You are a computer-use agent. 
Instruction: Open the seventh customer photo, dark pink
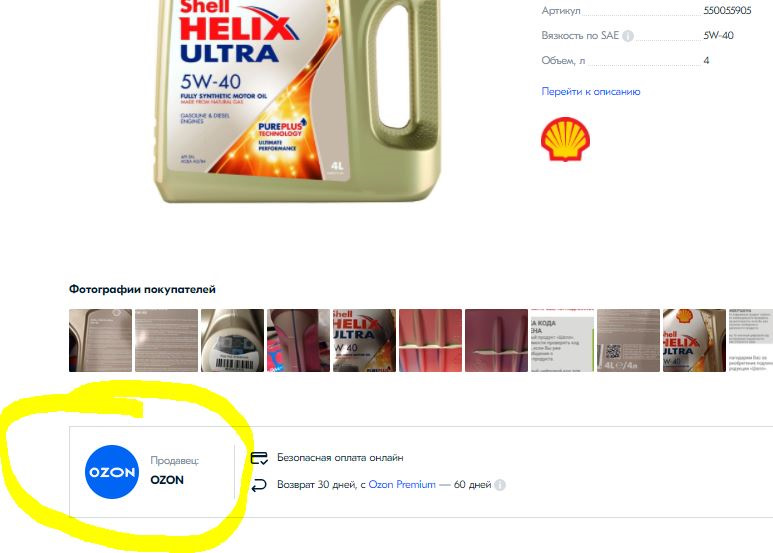pos(496,341)
